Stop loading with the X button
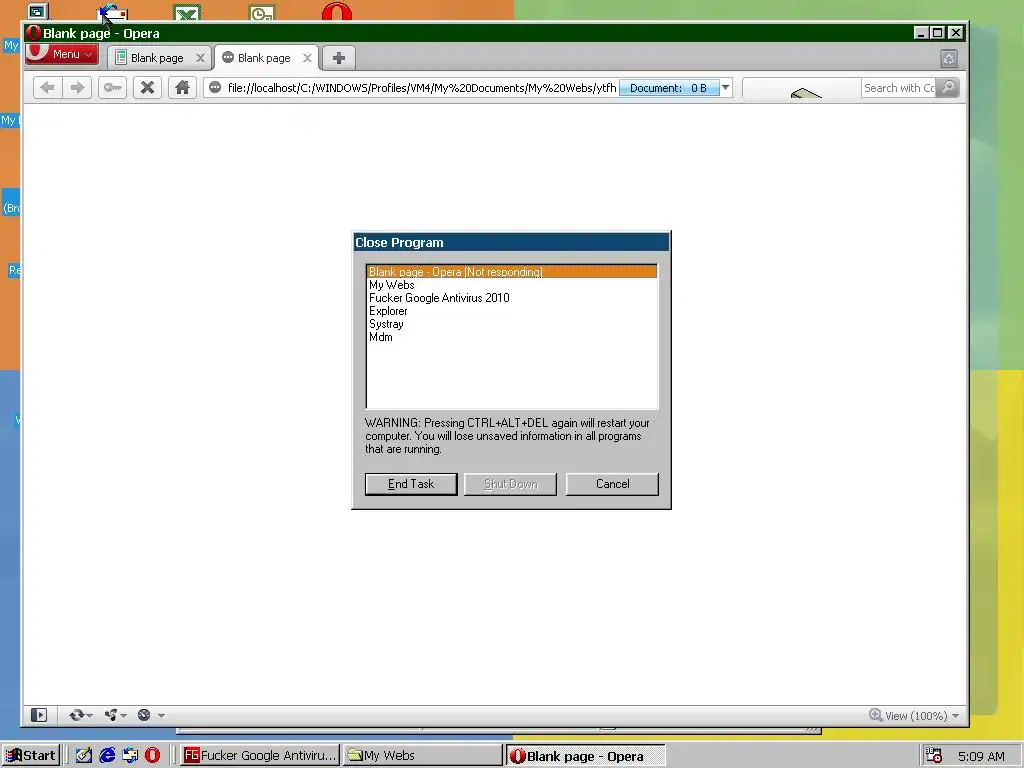This screenshot has height=768, width=1024. 148,88
